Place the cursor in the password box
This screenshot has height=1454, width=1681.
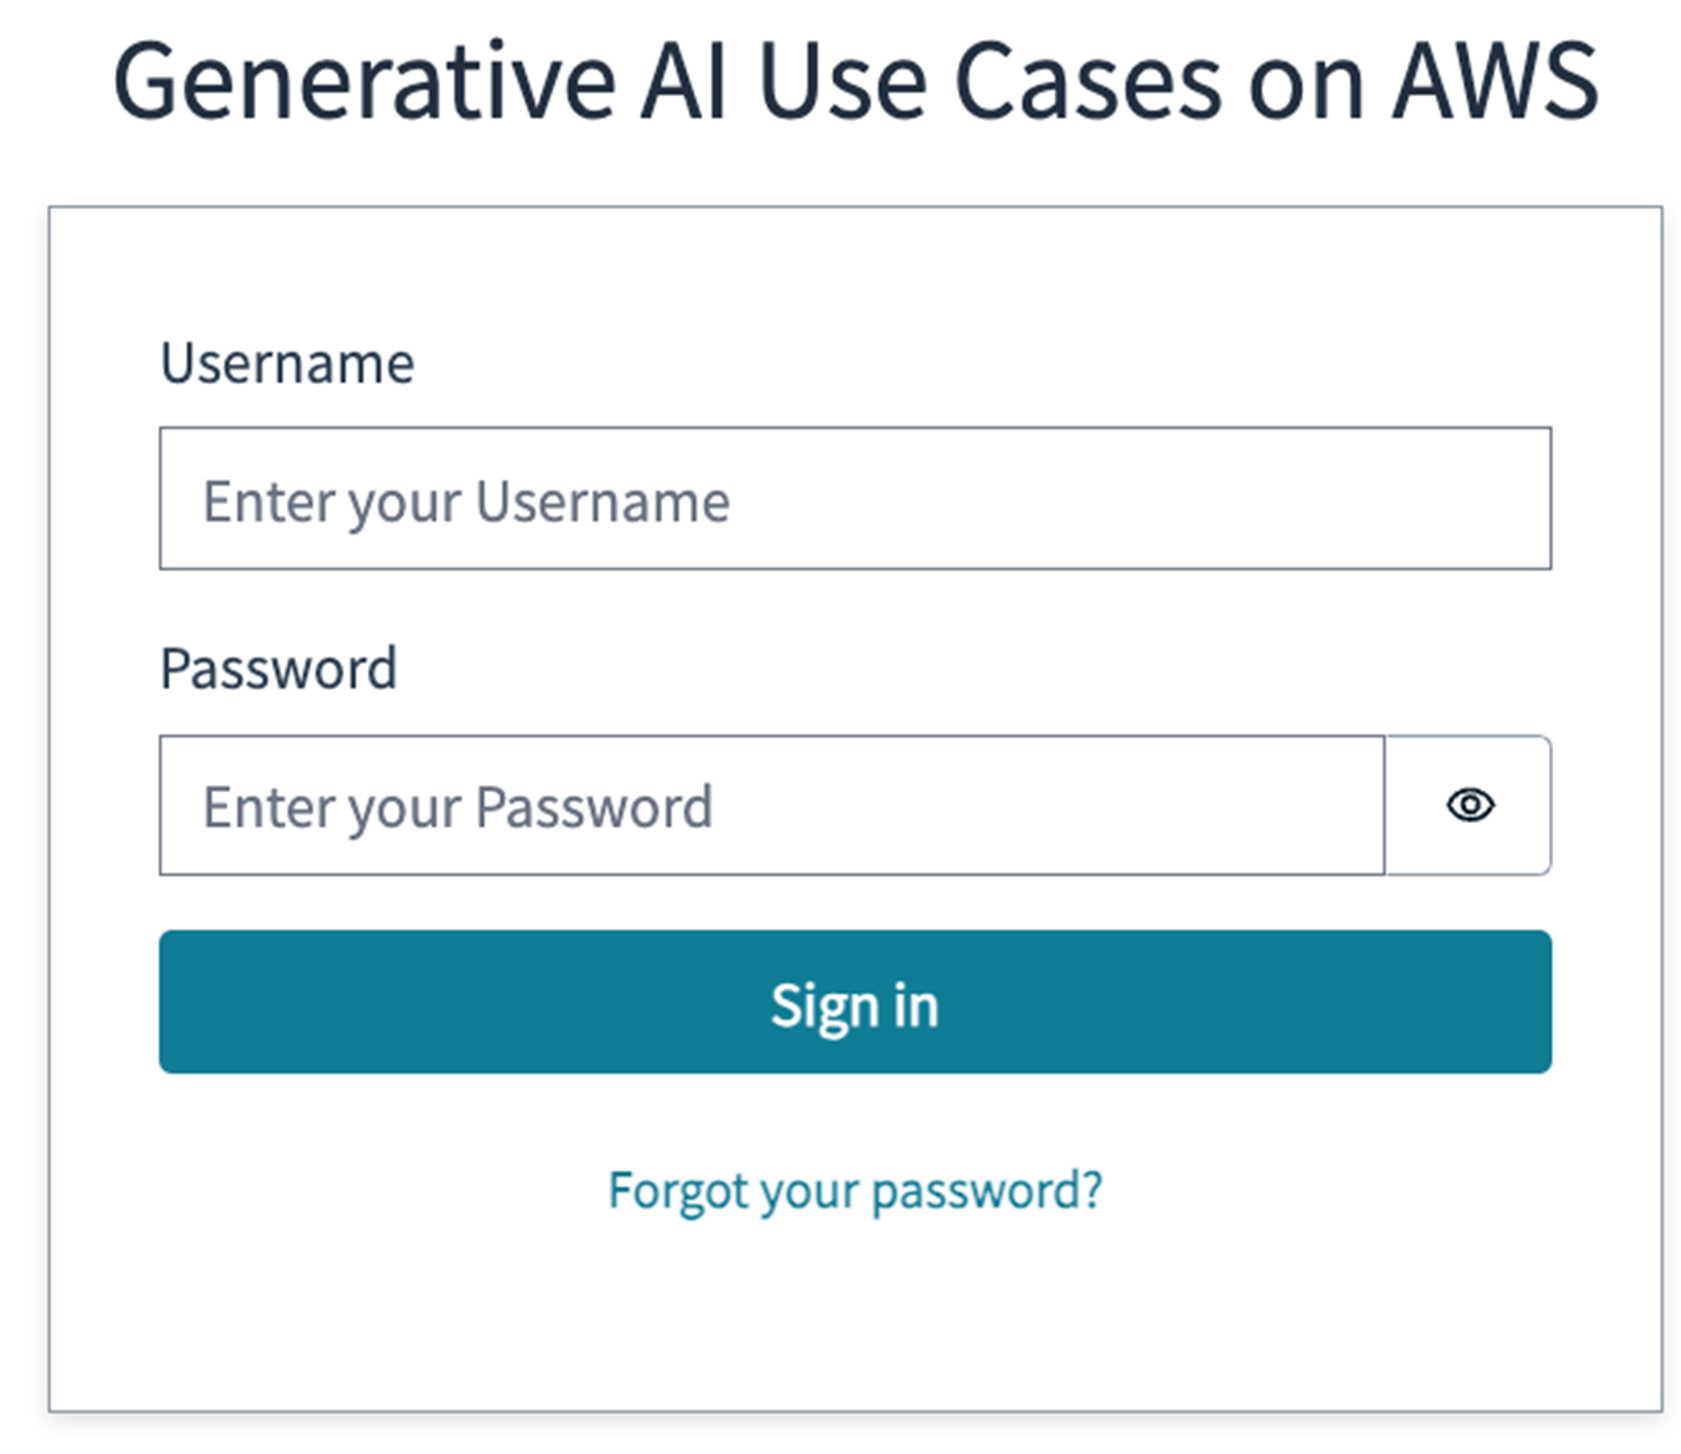771,806
